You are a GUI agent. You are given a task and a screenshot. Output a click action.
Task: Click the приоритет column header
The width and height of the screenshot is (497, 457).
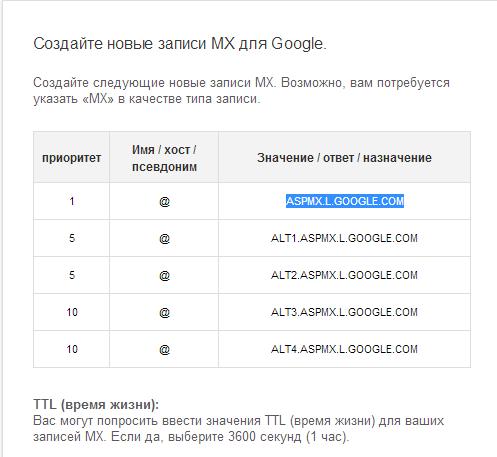click(x=71, y=158)
